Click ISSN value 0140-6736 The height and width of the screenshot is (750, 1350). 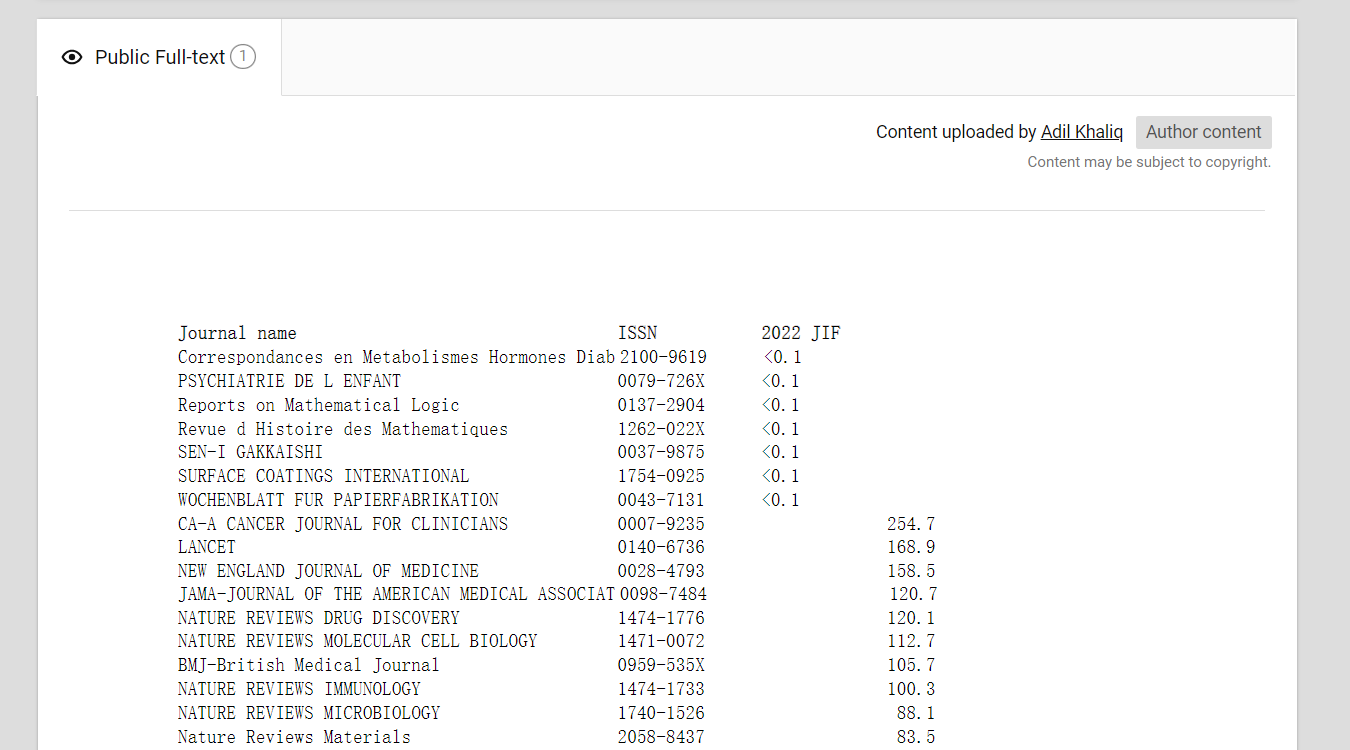(x=661, y=547)
